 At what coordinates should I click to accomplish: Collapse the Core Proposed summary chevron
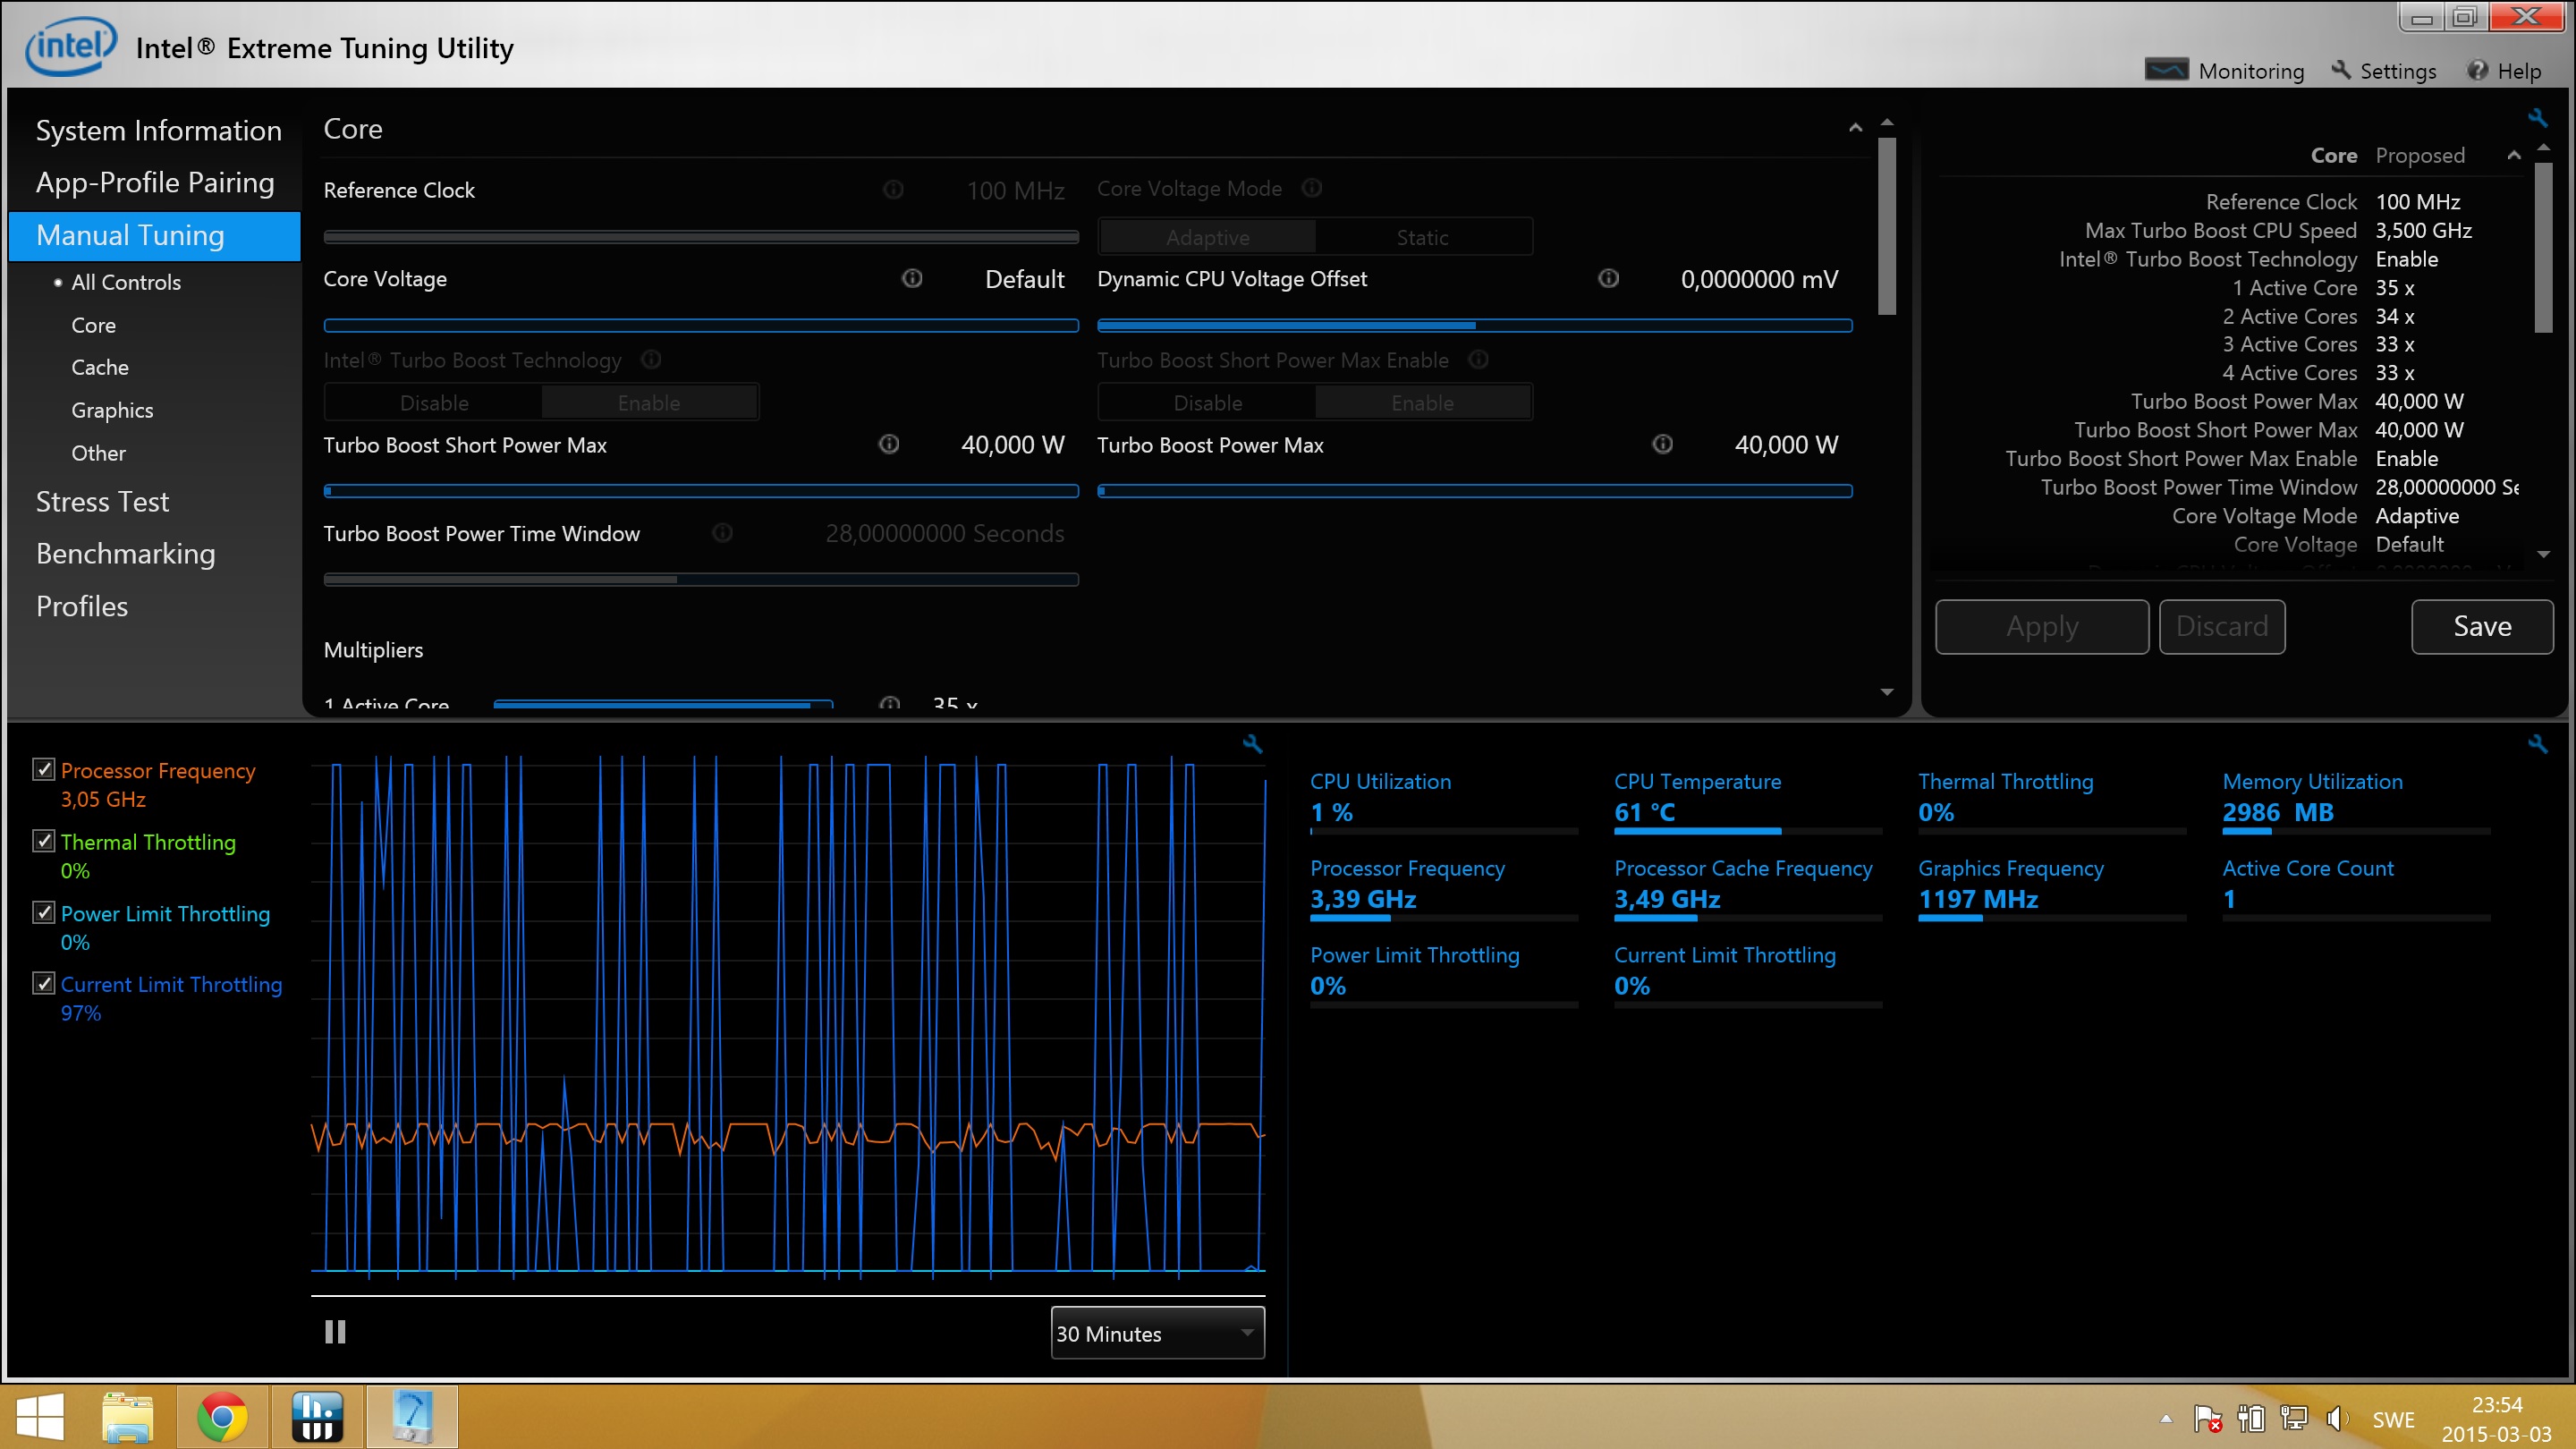(x=2513, y=155)
